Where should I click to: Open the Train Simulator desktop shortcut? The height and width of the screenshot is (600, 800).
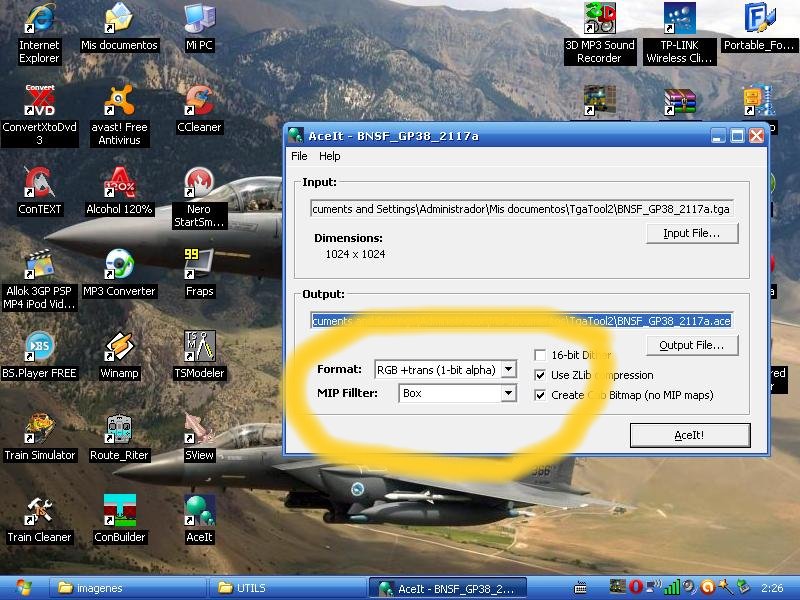pyautogui.click(x=39, y=431)
